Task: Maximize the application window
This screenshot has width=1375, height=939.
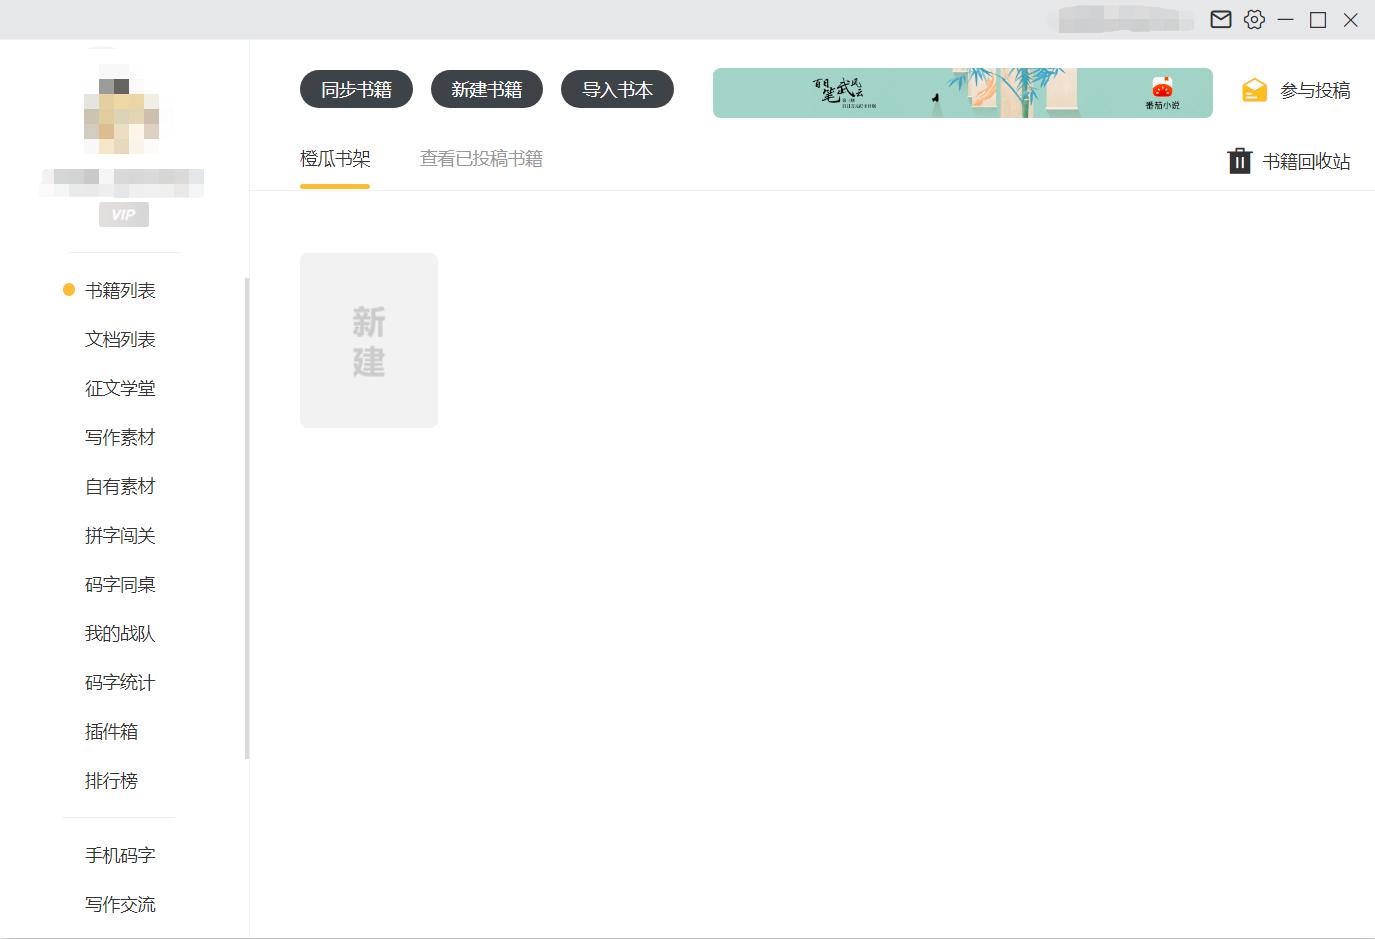Action: tap(1318, 20)
